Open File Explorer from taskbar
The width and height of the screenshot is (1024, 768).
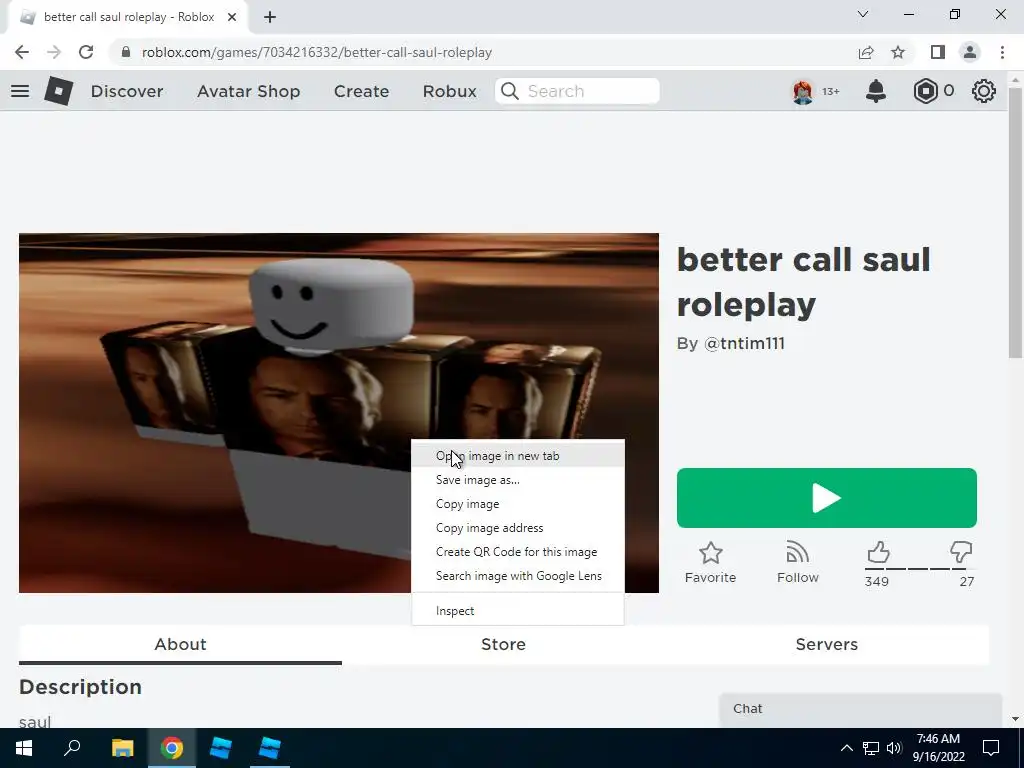[122, 748]
